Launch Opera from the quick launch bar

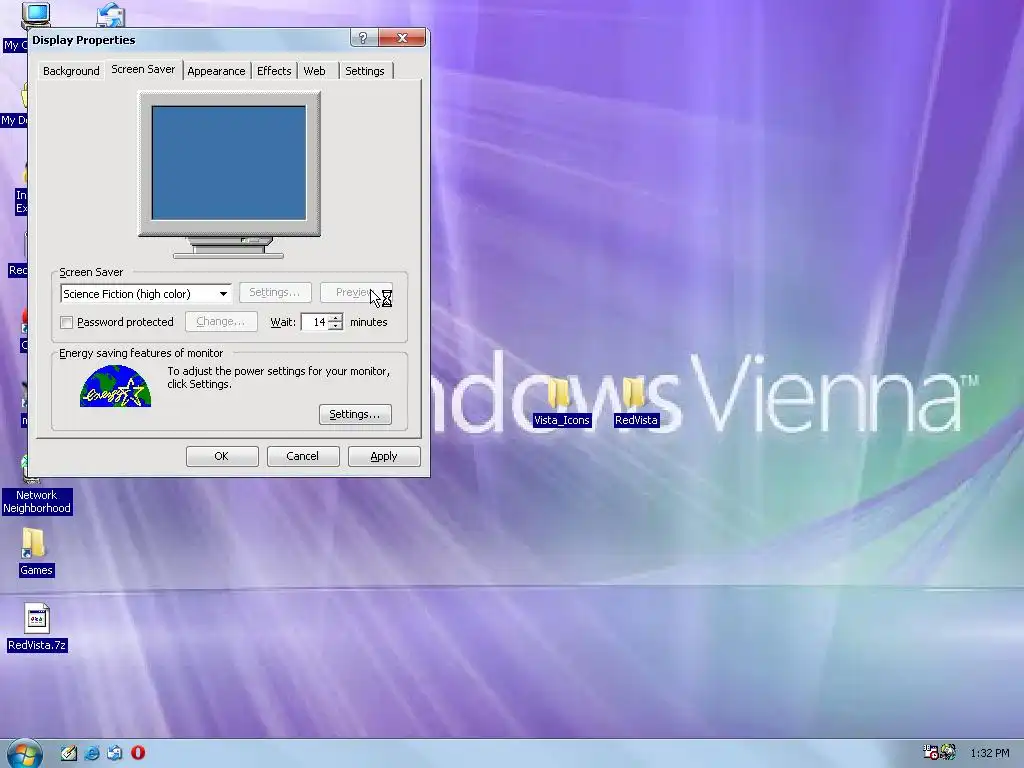click(138, 753)
